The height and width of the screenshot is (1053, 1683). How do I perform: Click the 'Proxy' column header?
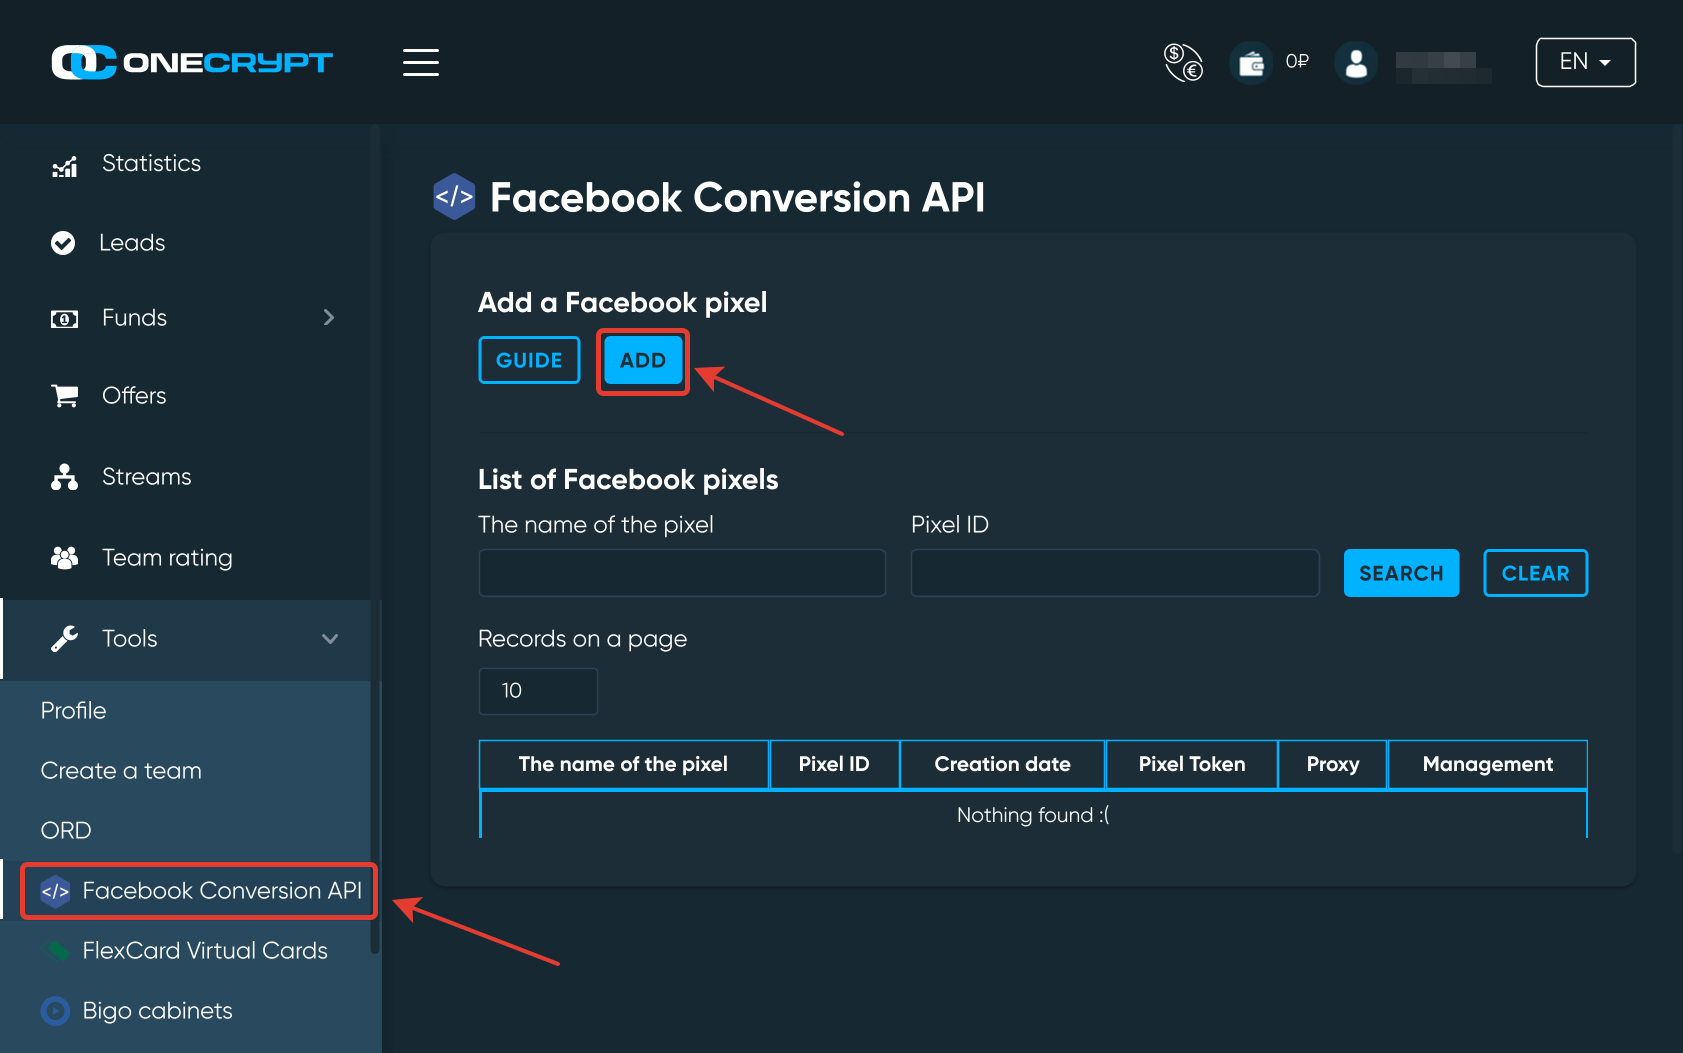(1333, 764)
